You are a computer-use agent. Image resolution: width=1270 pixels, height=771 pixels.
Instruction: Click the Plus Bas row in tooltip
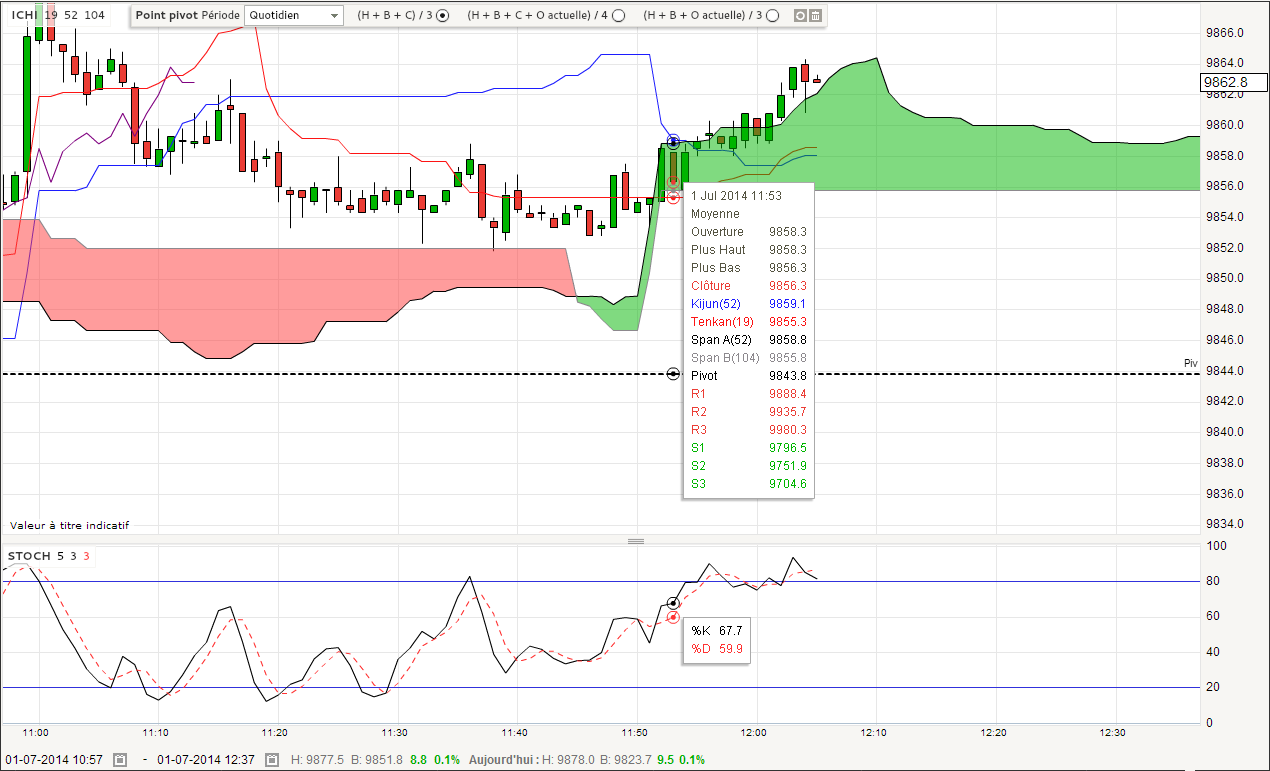coord(748,267)
